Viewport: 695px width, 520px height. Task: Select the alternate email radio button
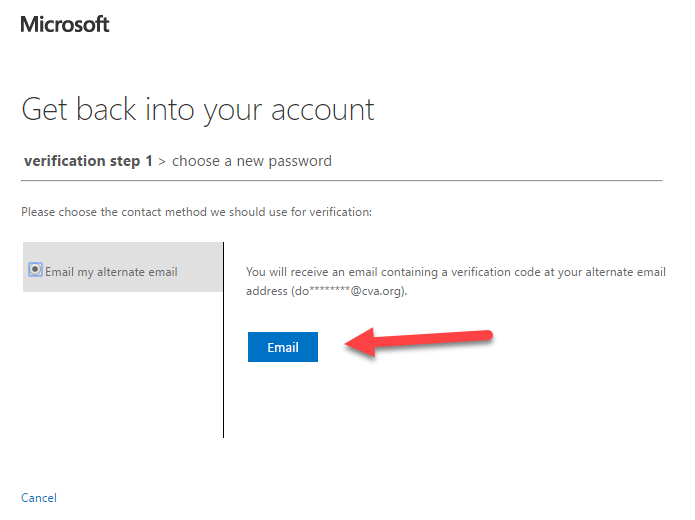click(35, 270)
